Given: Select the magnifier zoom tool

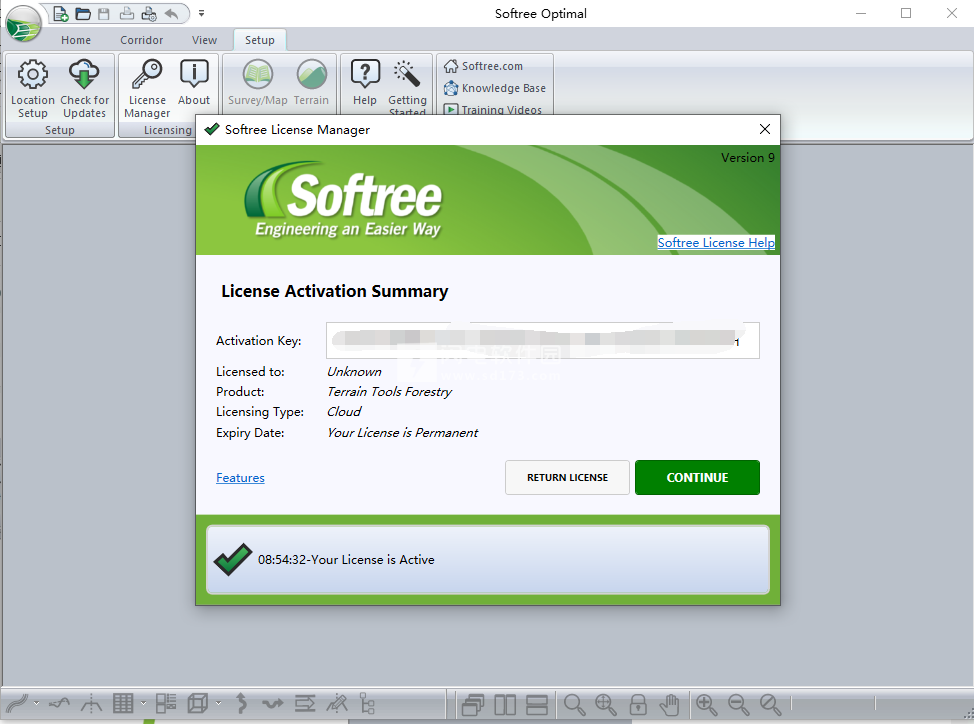Looking at the screenshot, I should [x=574, y=705].
